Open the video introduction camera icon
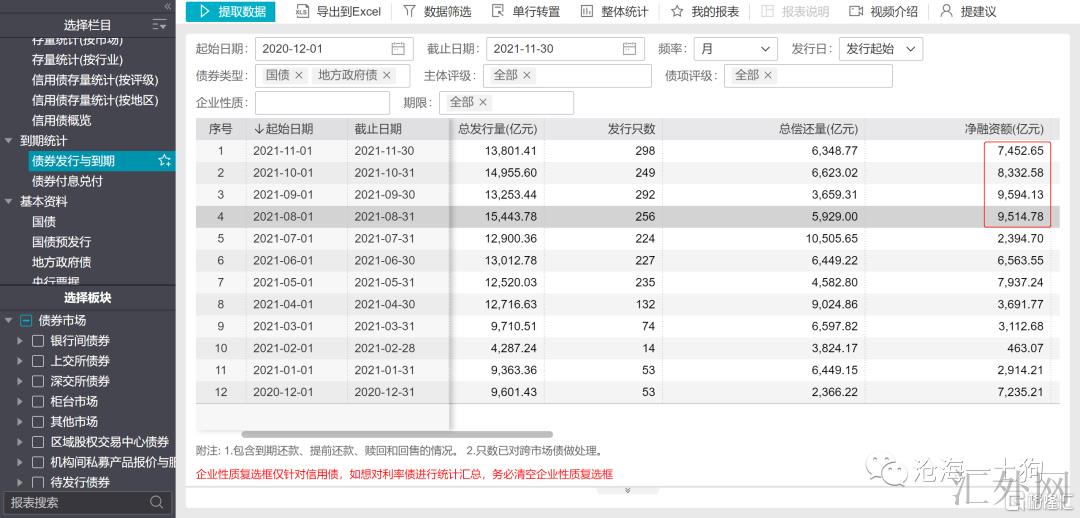The height and width of the screenshot is (518, 1080). pyautogui.click(x=856, y=12)
